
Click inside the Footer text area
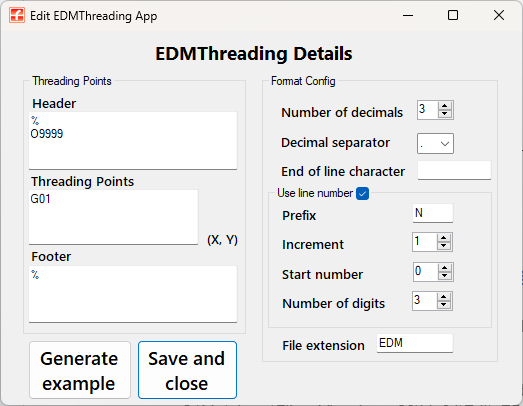133,294
